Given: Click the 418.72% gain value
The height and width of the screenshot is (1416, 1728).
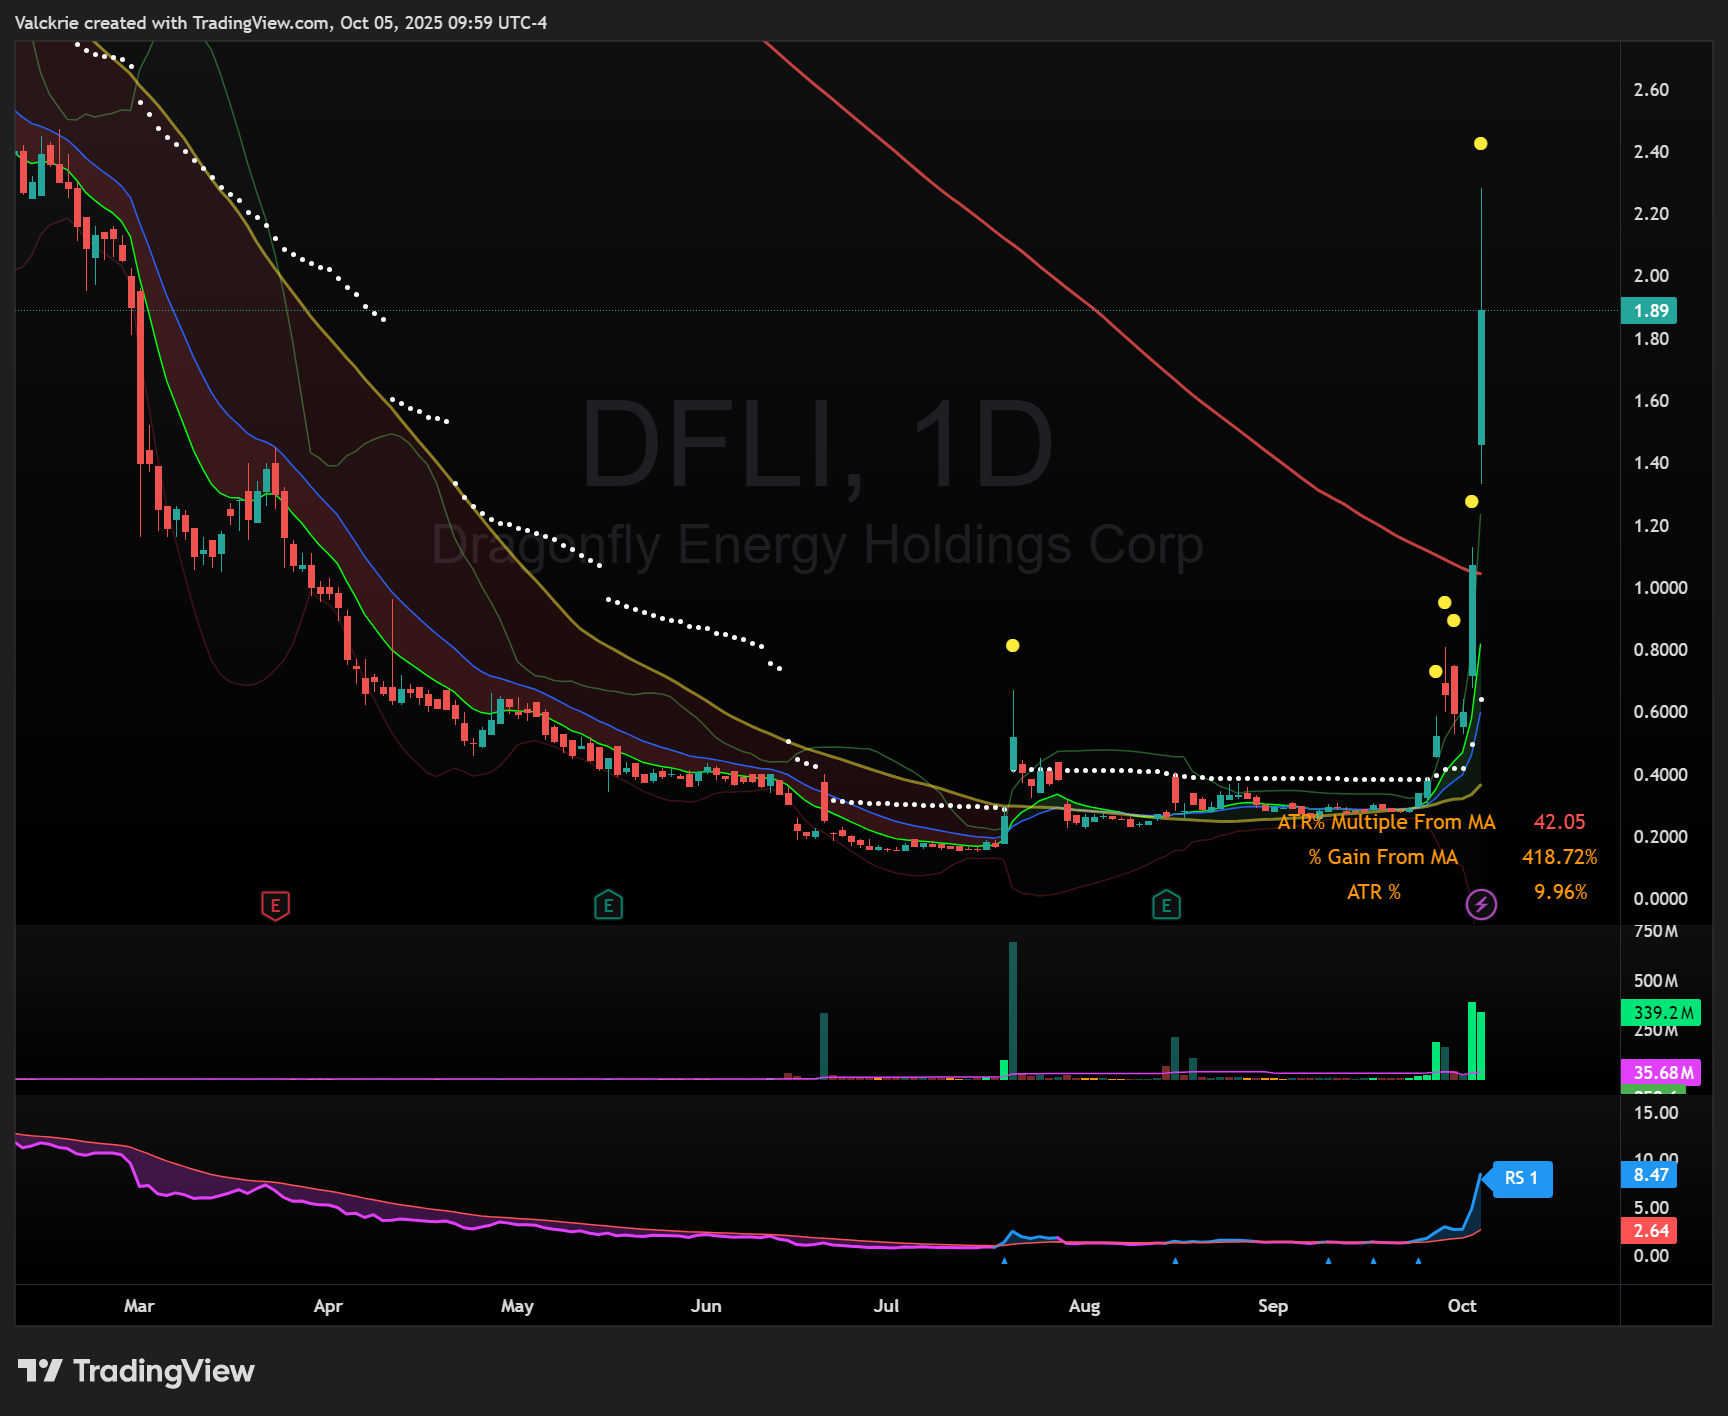Looking at the screenshot, I should [x=1560, y=857].
